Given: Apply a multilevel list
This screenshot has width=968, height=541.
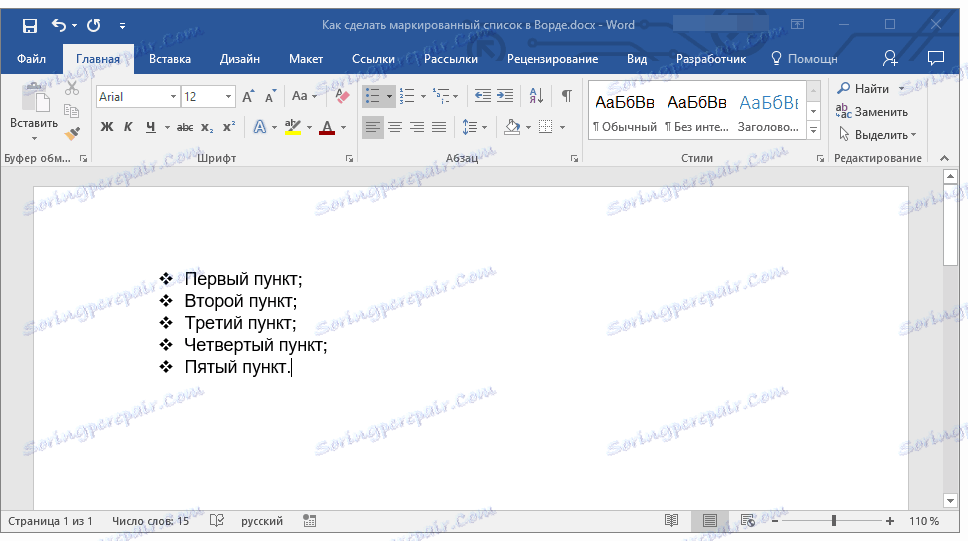Looking at the screenshot, I should [x=441, y=96].
